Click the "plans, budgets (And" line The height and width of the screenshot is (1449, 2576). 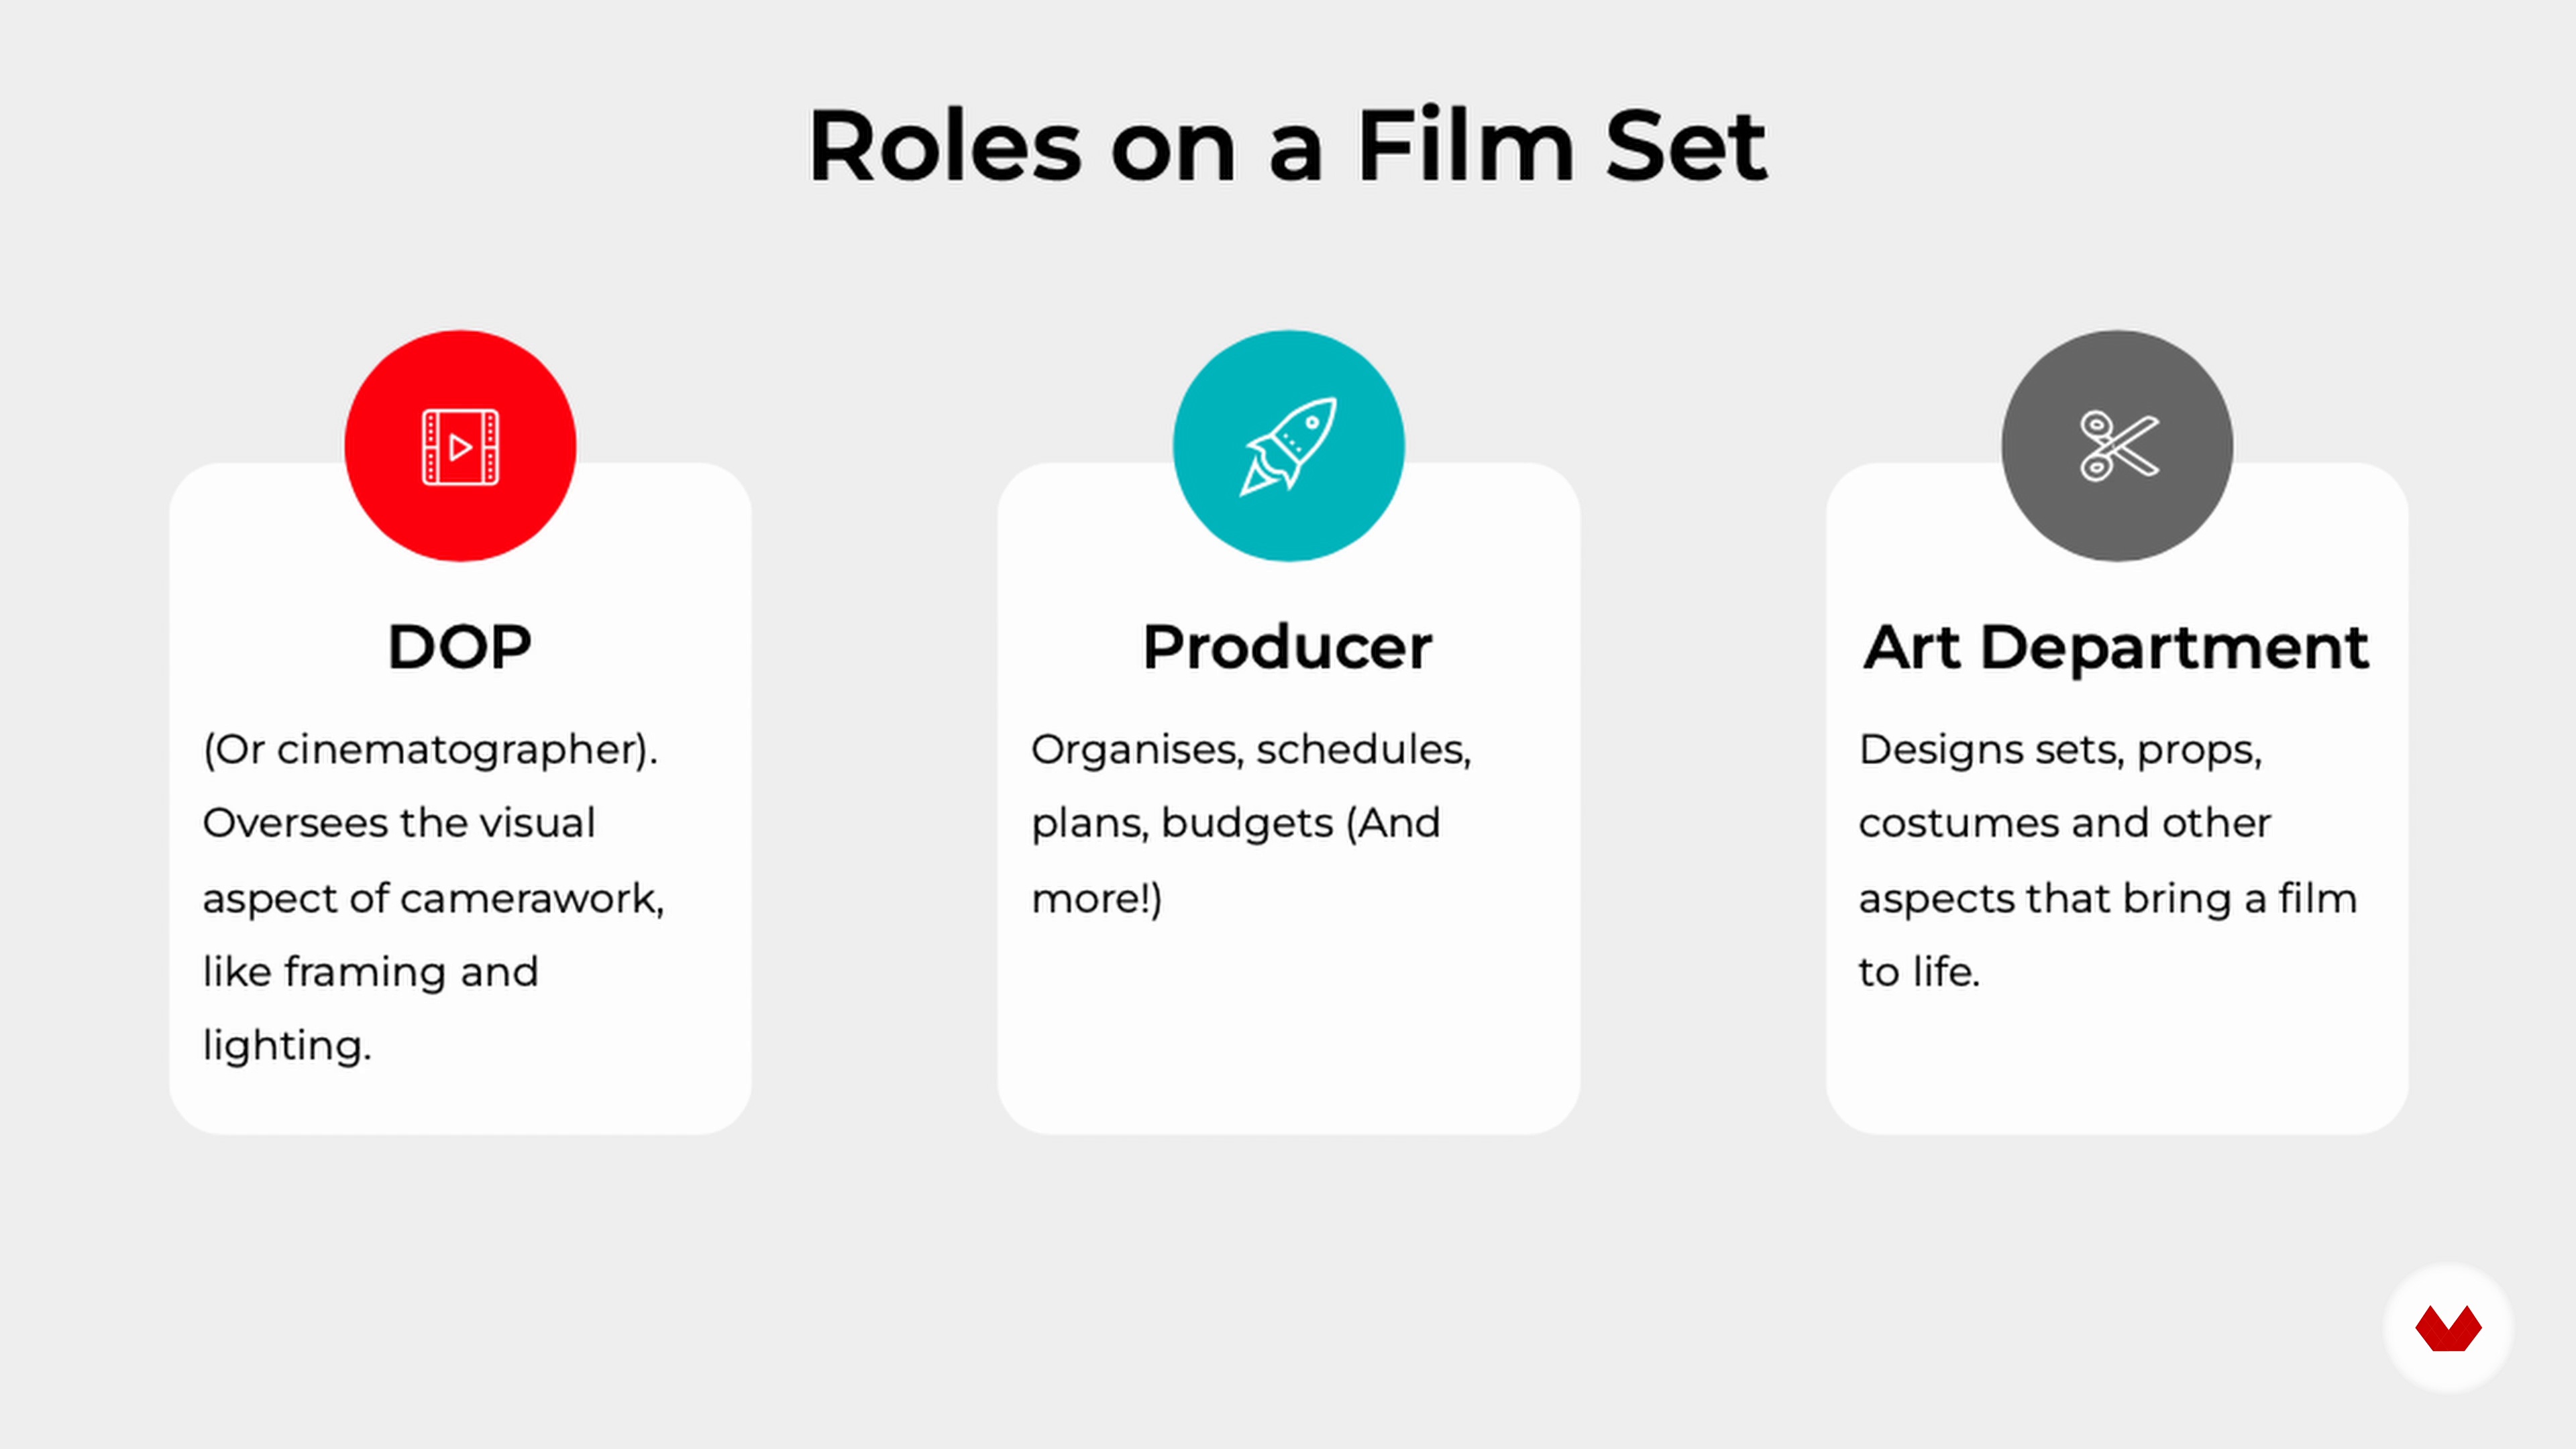(x=1236, y=824)
